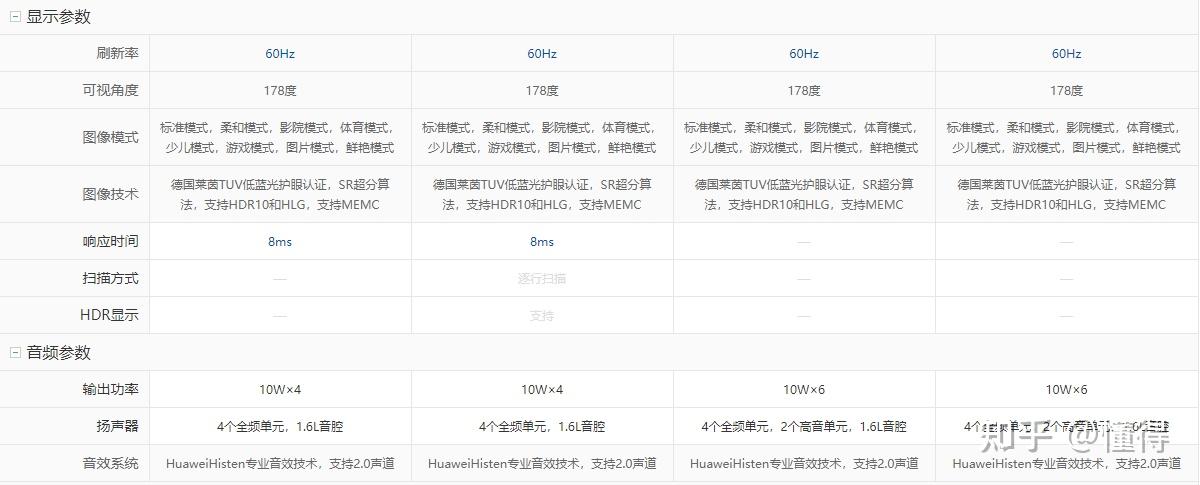Screen dimensions: 1200x485
Task: Click the 德国莱茵TUV低蓝光护眼认证 cell in first column
Action: point(280,194)
